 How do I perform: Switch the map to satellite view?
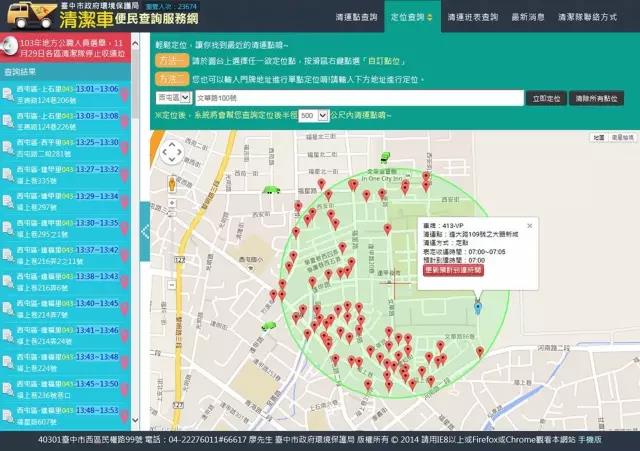(622, 138)
